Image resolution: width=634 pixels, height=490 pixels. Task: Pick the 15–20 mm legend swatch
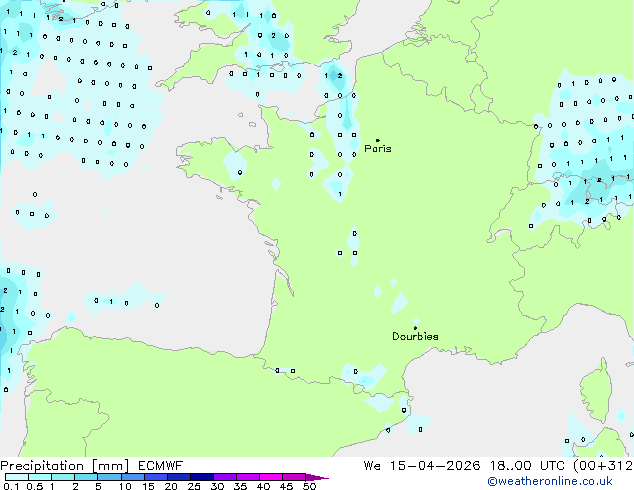156,477
